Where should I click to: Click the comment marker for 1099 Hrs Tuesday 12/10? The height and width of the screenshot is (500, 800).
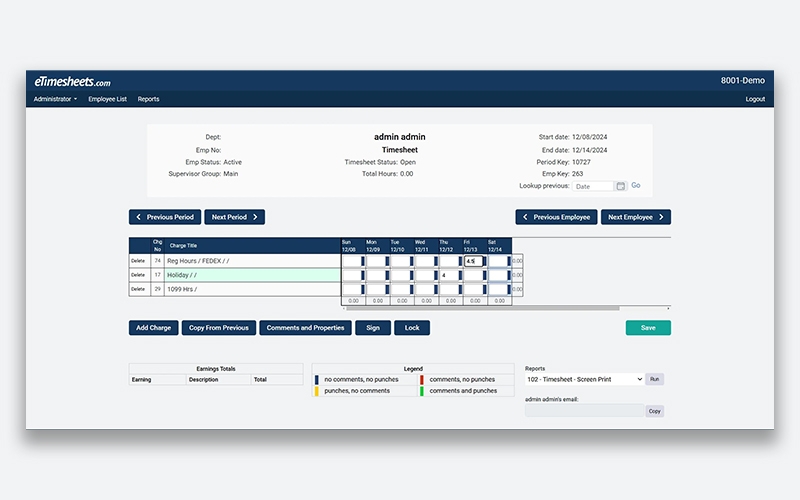click(412, 289)
